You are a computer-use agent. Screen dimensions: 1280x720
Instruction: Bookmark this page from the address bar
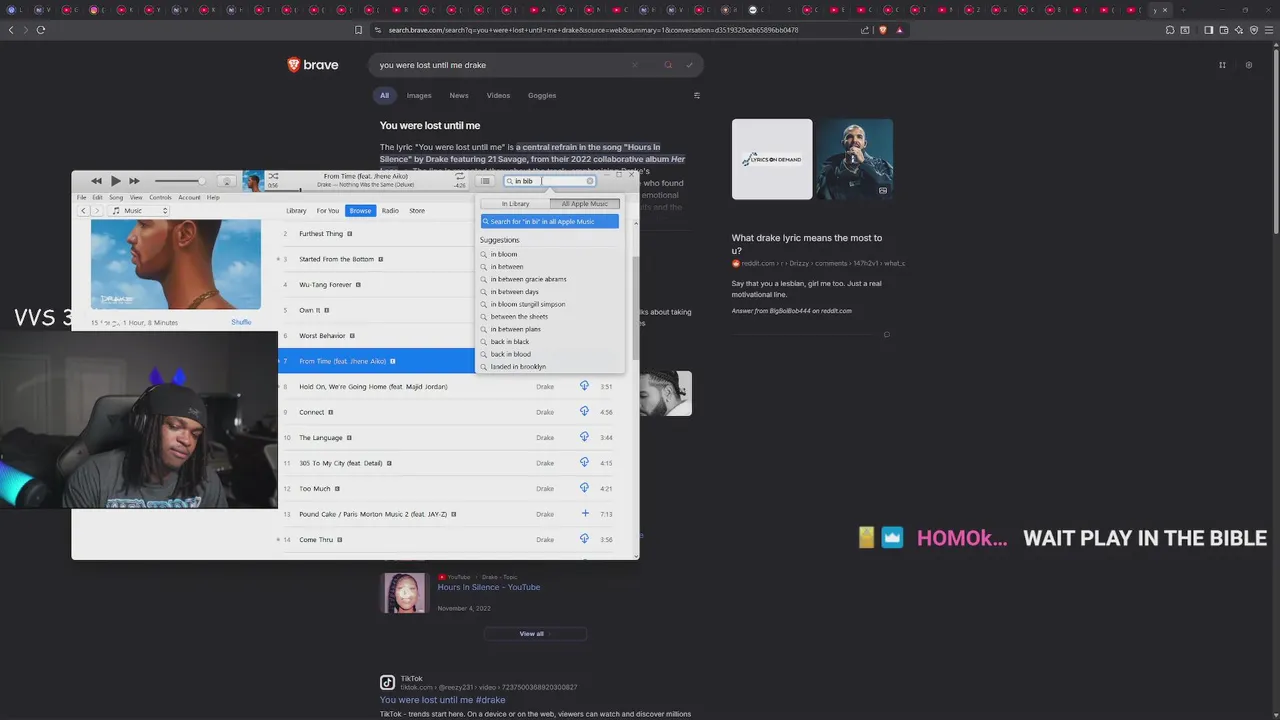coord(359,30)
